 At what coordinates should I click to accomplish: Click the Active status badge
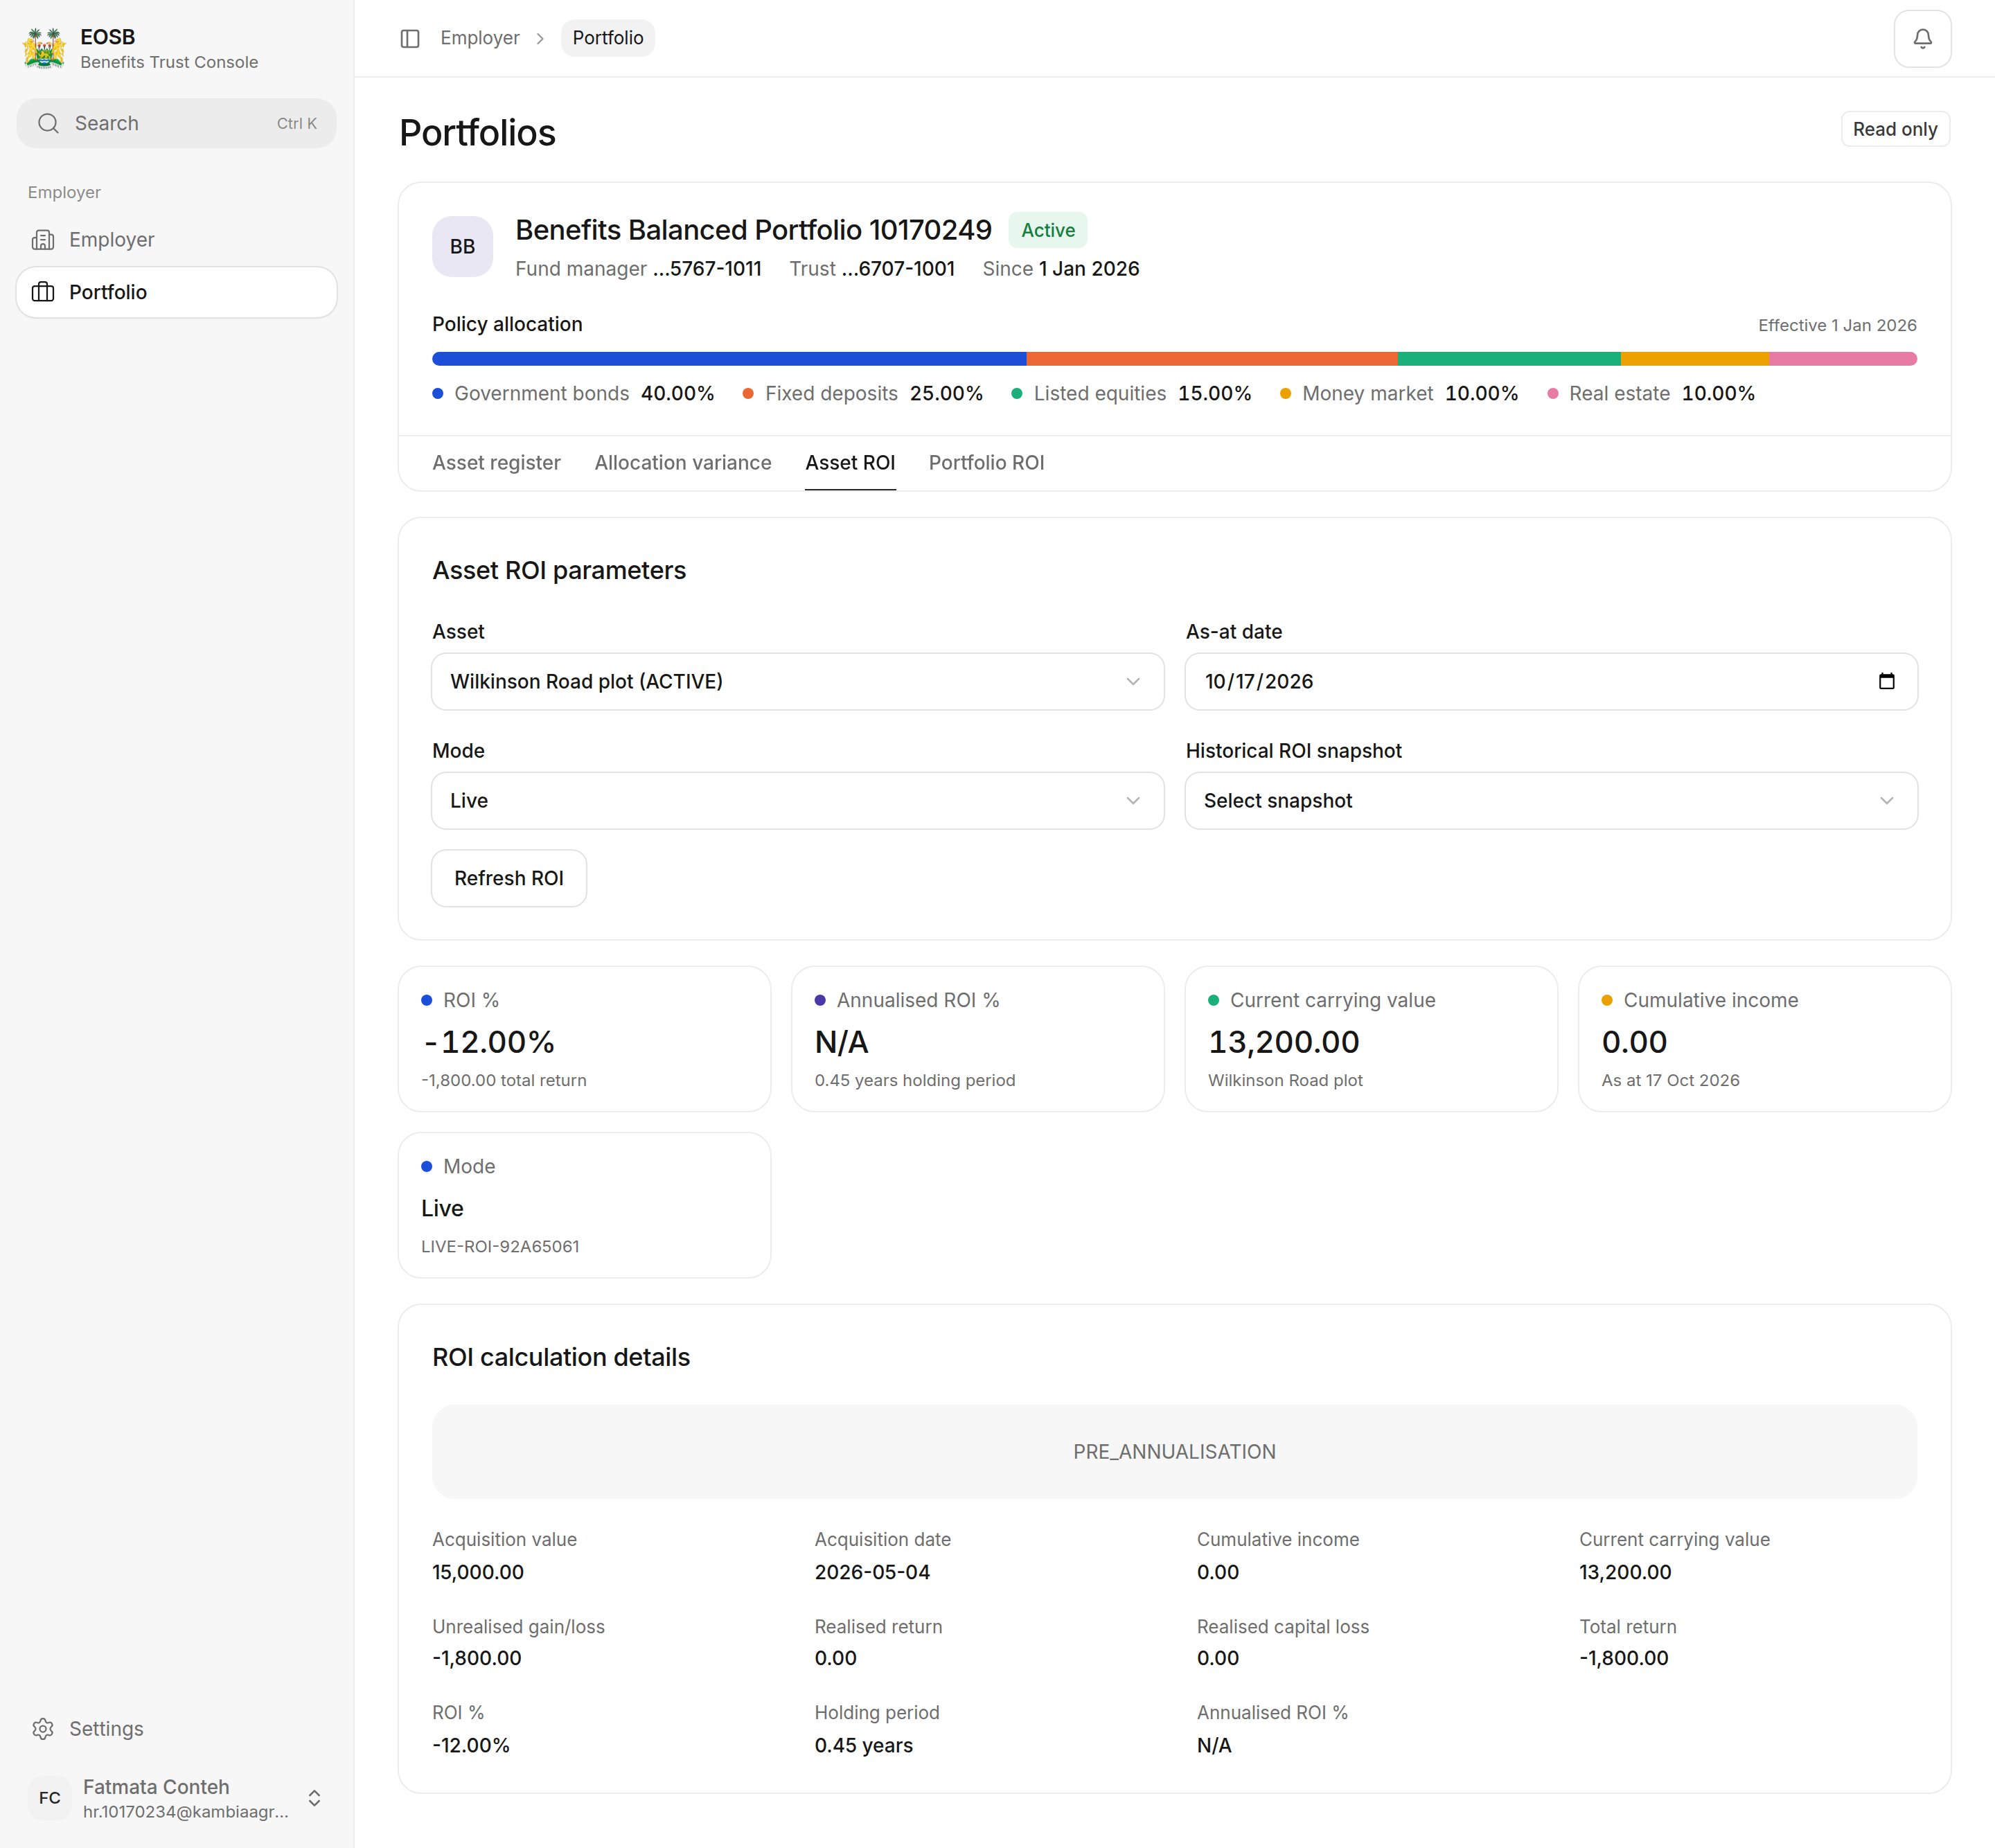point(1047,230)
